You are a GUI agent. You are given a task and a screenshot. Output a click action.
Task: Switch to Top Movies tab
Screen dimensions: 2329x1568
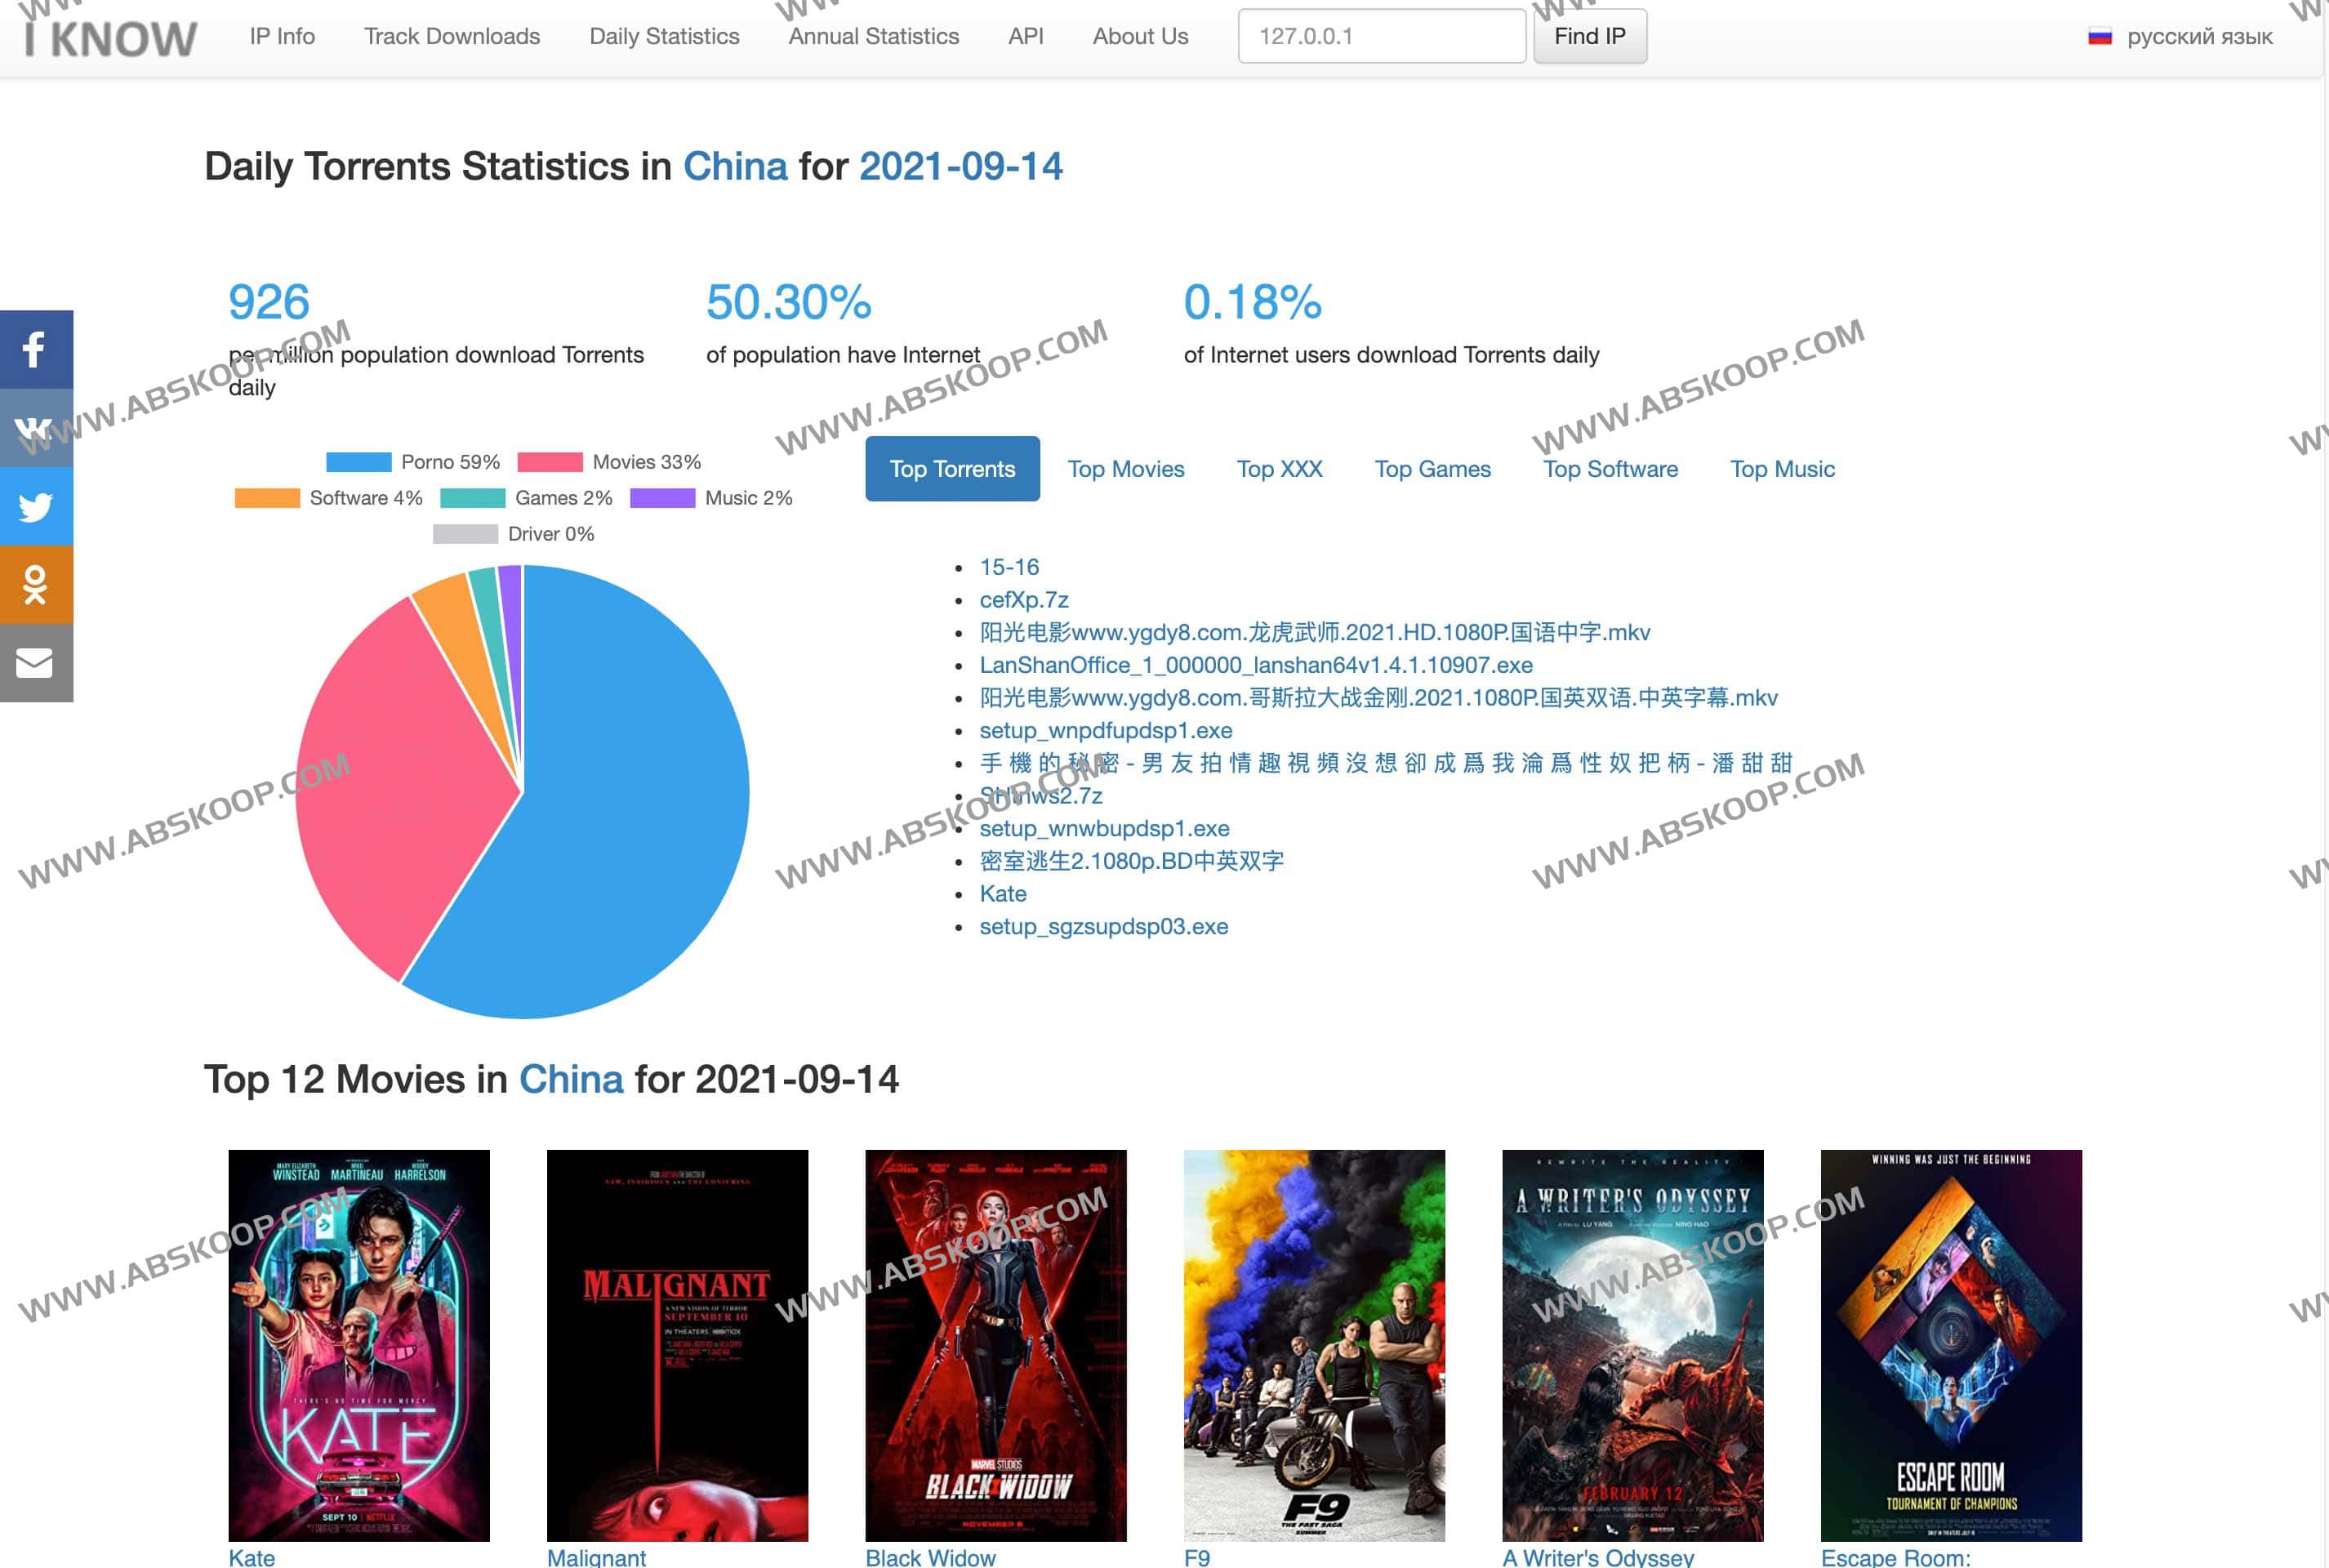tap(1125, 469)
